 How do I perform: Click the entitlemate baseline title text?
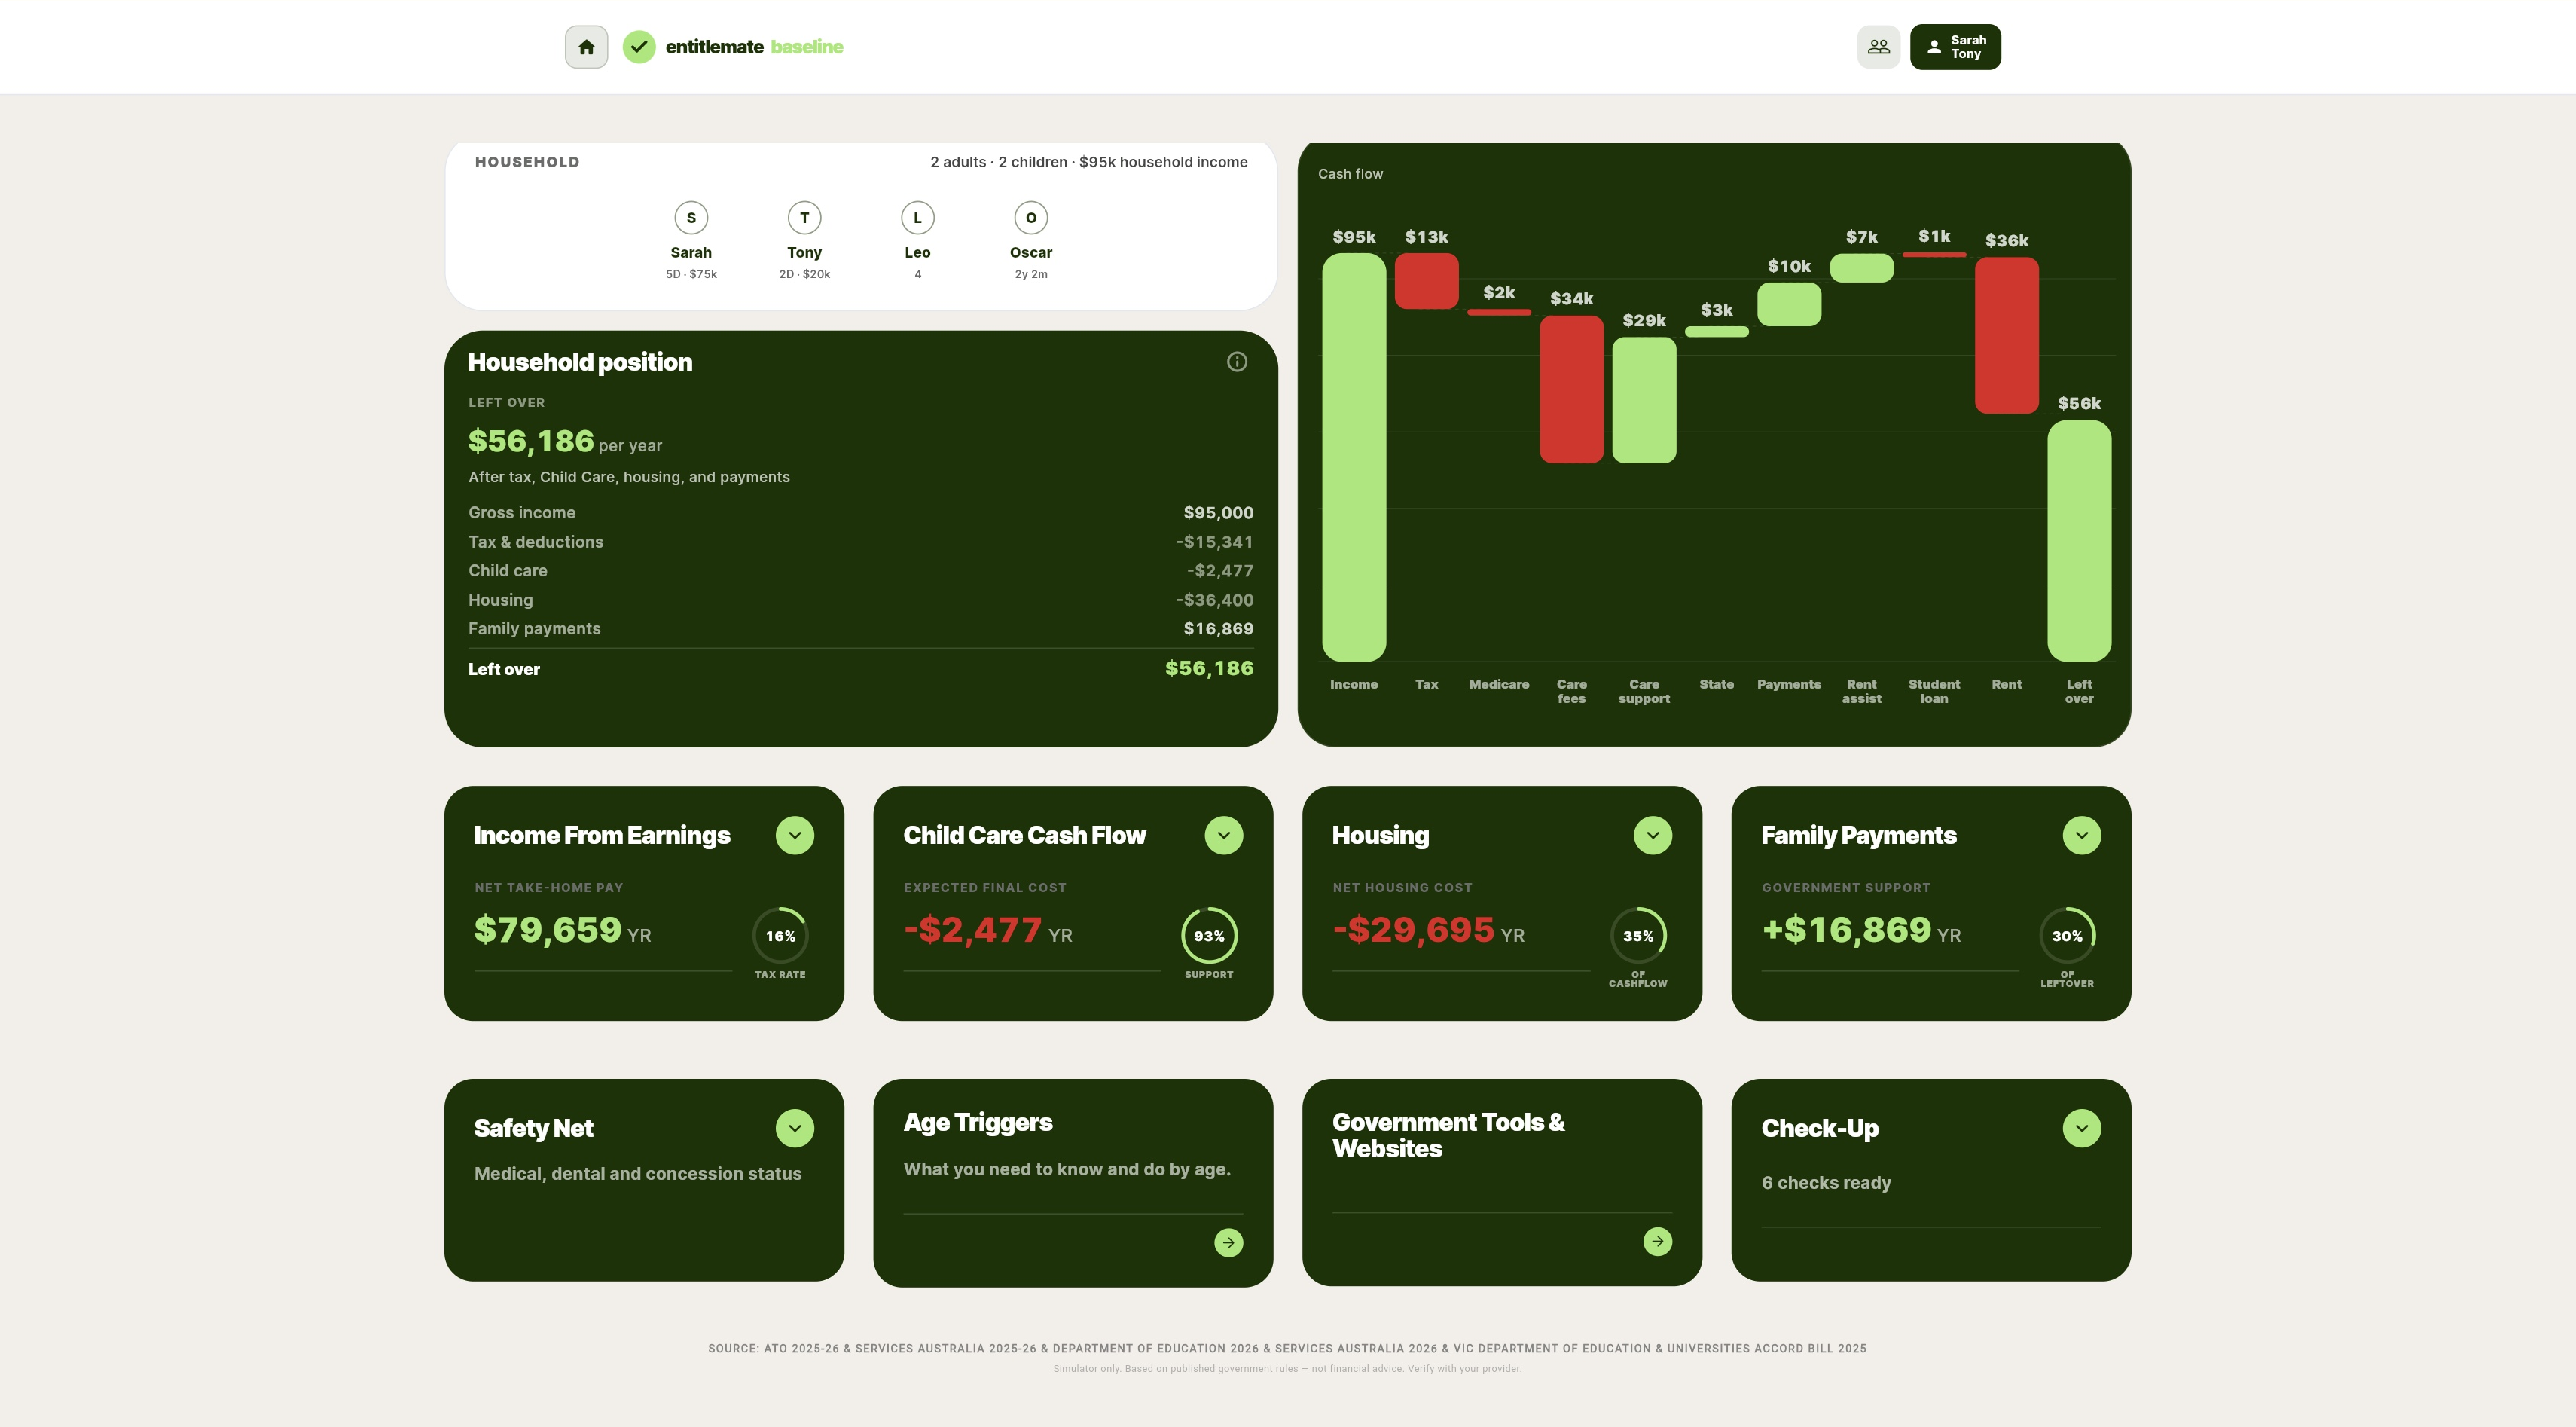(754, 47)
